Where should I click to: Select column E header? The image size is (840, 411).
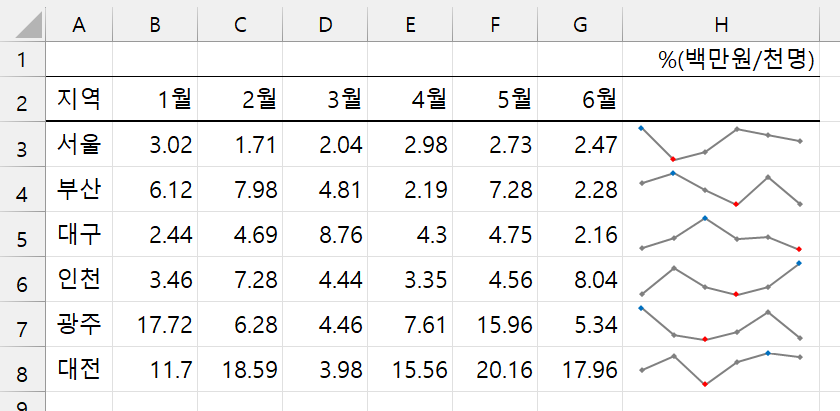click(410, 25)
